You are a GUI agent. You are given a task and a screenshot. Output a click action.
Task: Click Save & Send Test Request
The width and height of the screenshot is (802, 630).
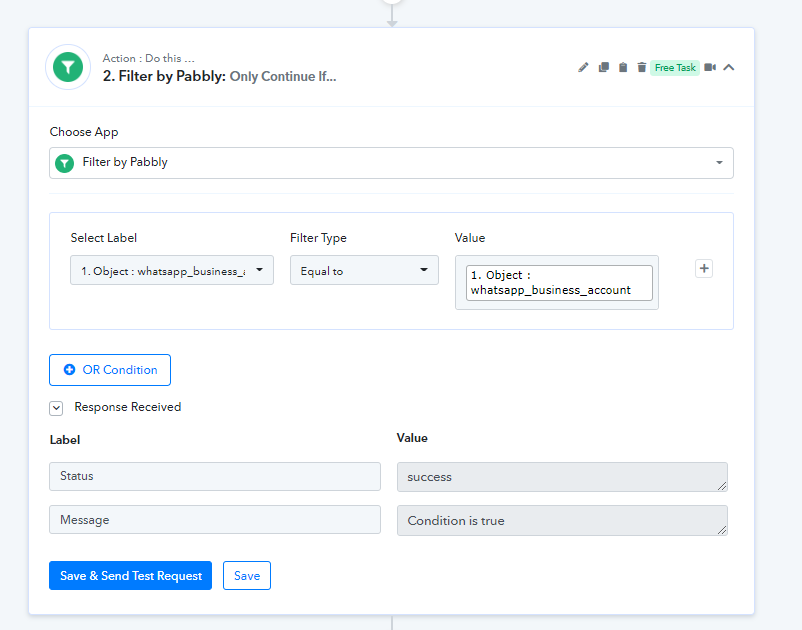click(130, 576)
